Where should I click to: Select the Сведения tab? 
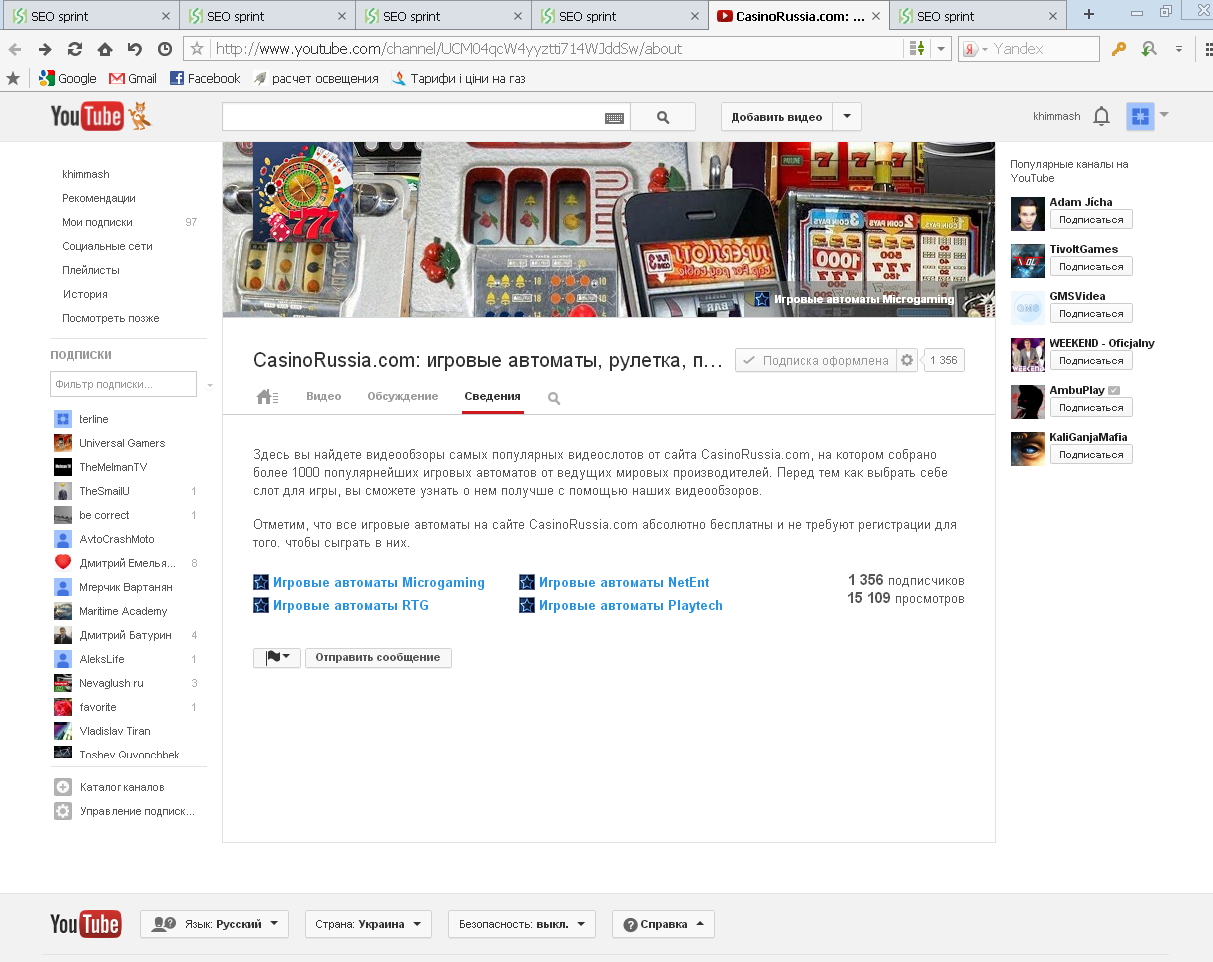[492, 396]
